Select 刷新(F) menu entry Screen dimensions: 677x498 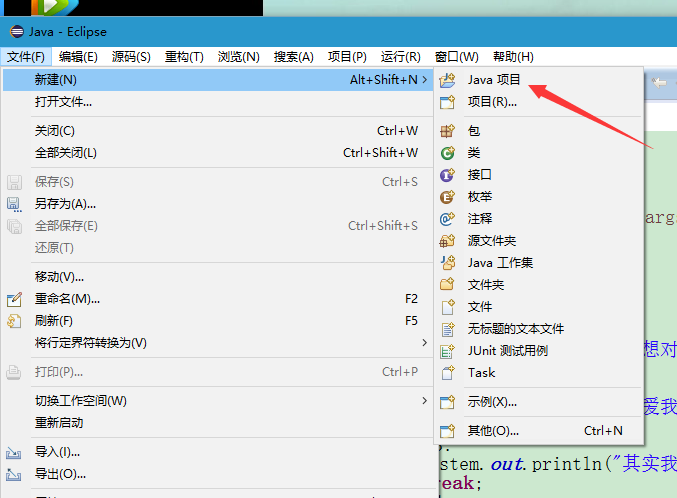(218, 321)
